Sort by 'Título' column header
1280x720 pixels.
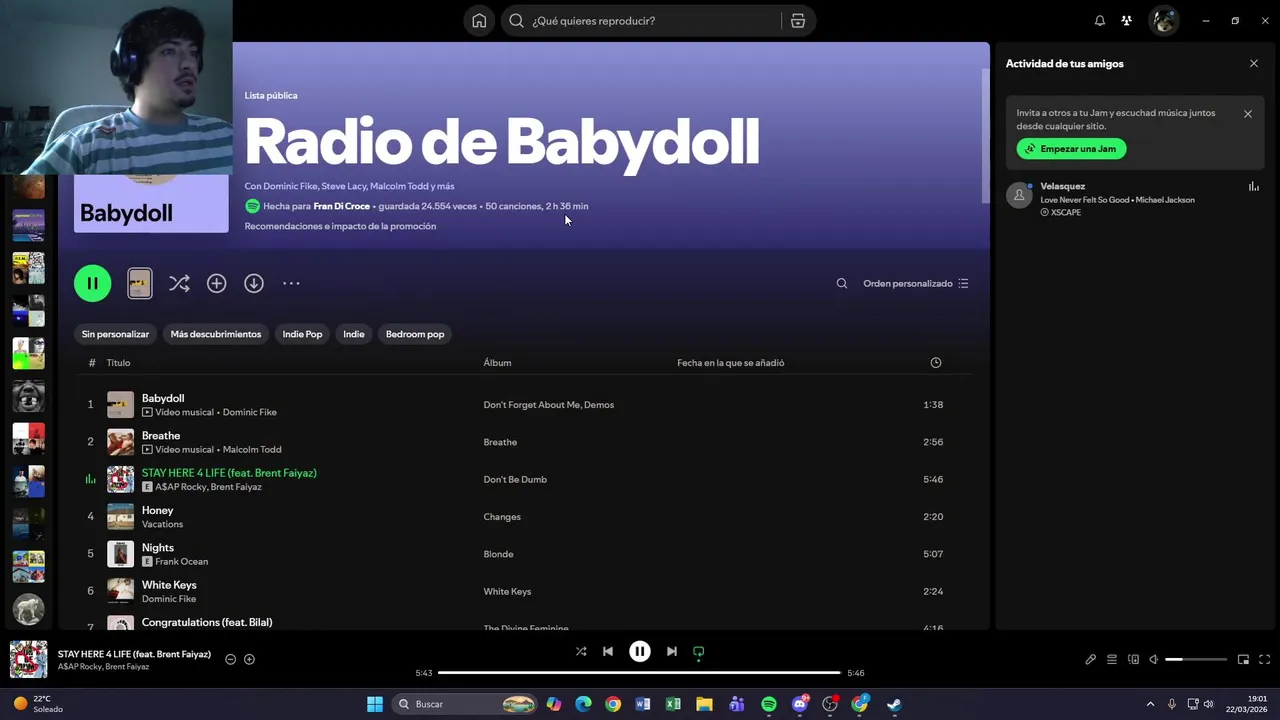coord(118,363)
